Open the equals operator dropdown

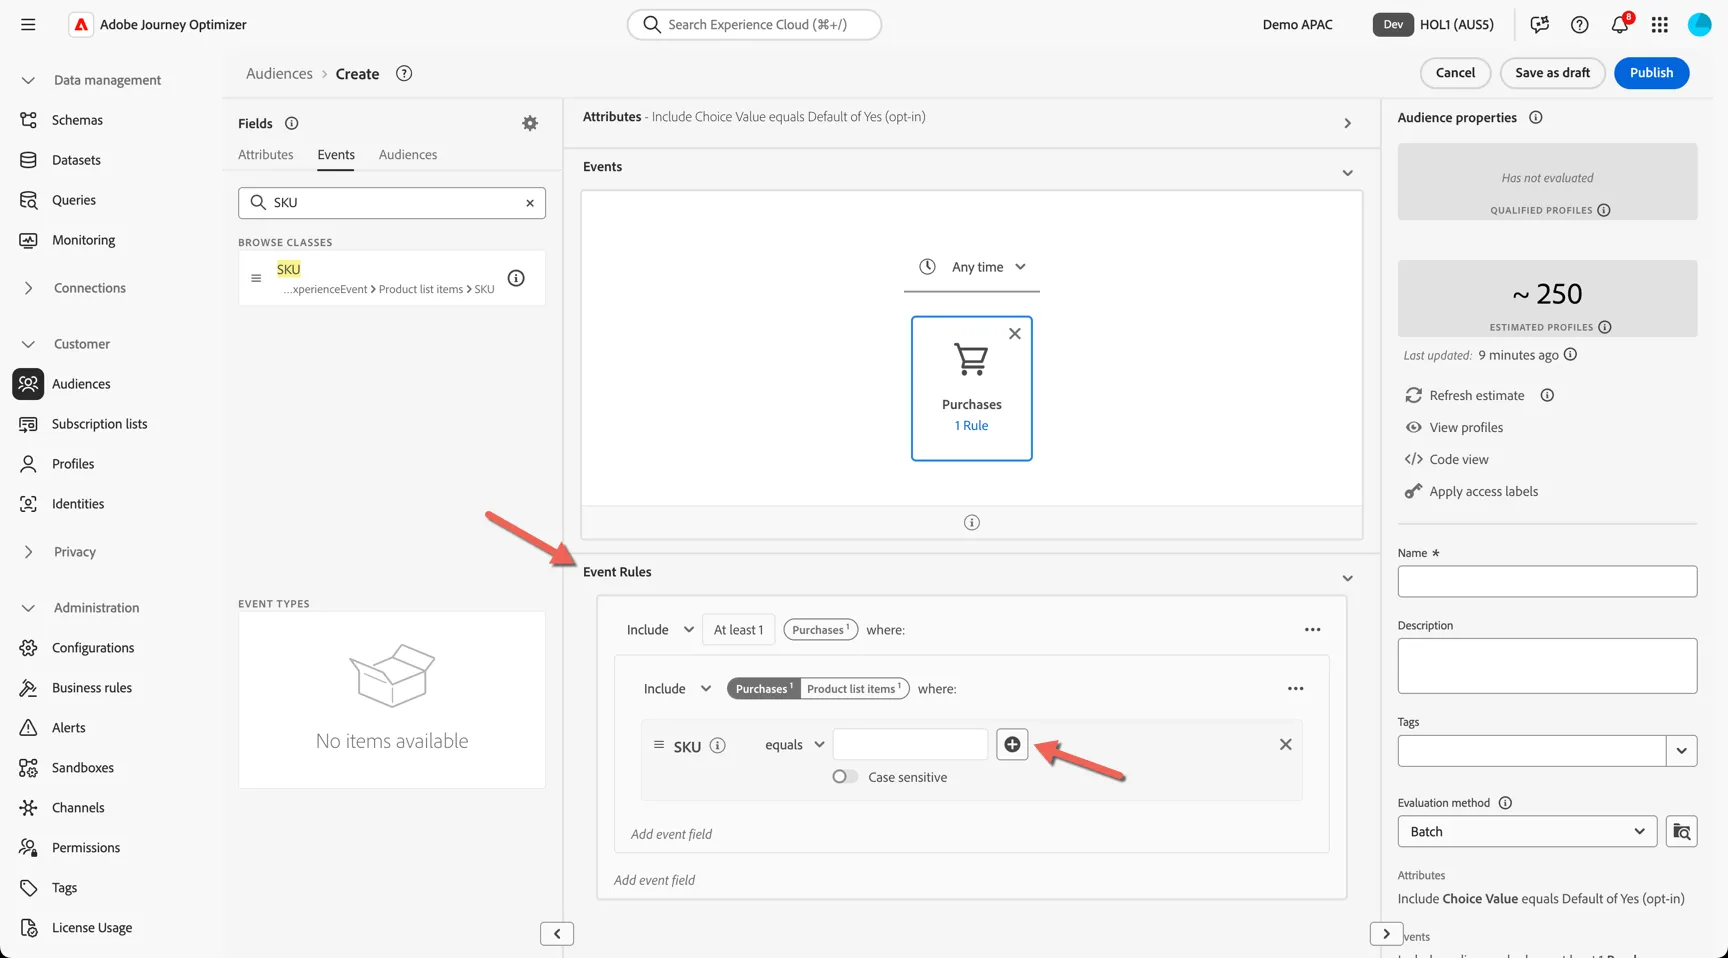(794, 745)
